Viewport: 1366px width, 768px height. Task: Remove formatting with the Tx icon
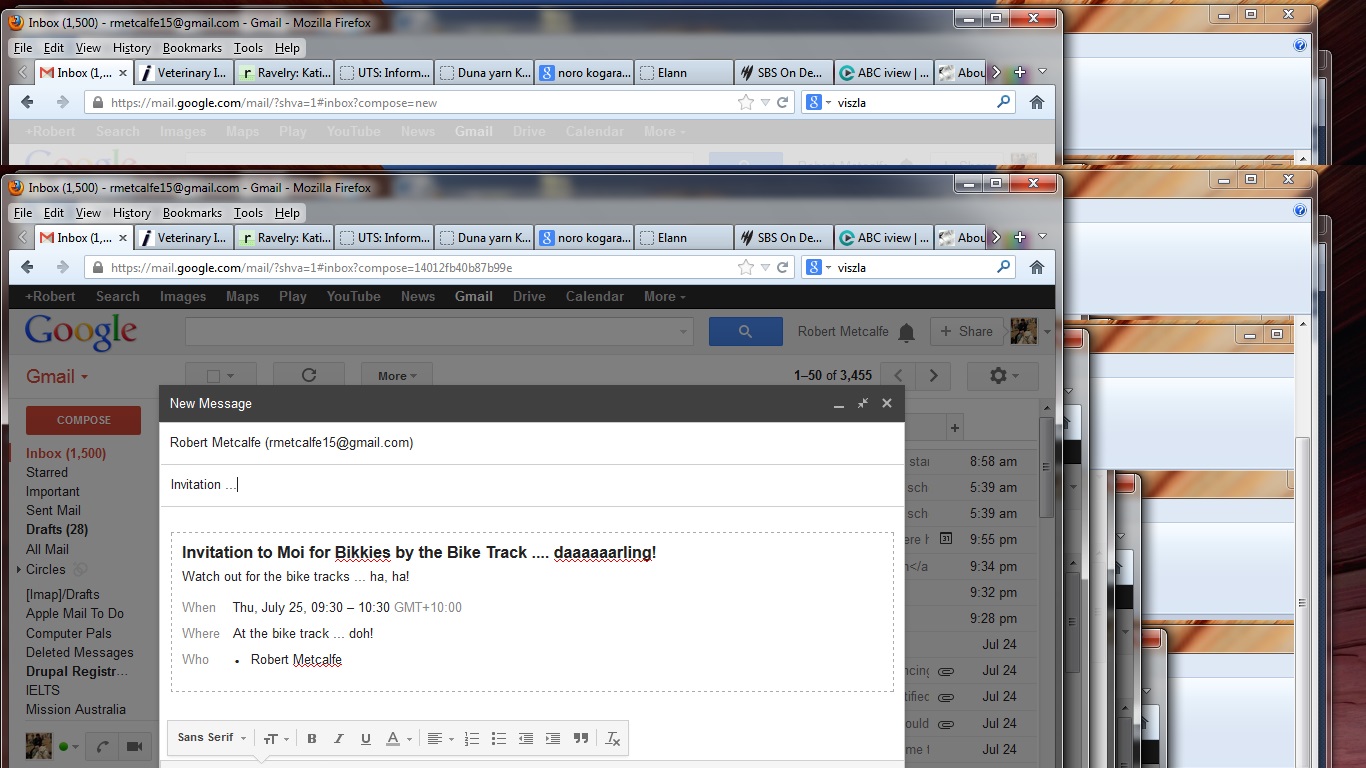(613, 739)
